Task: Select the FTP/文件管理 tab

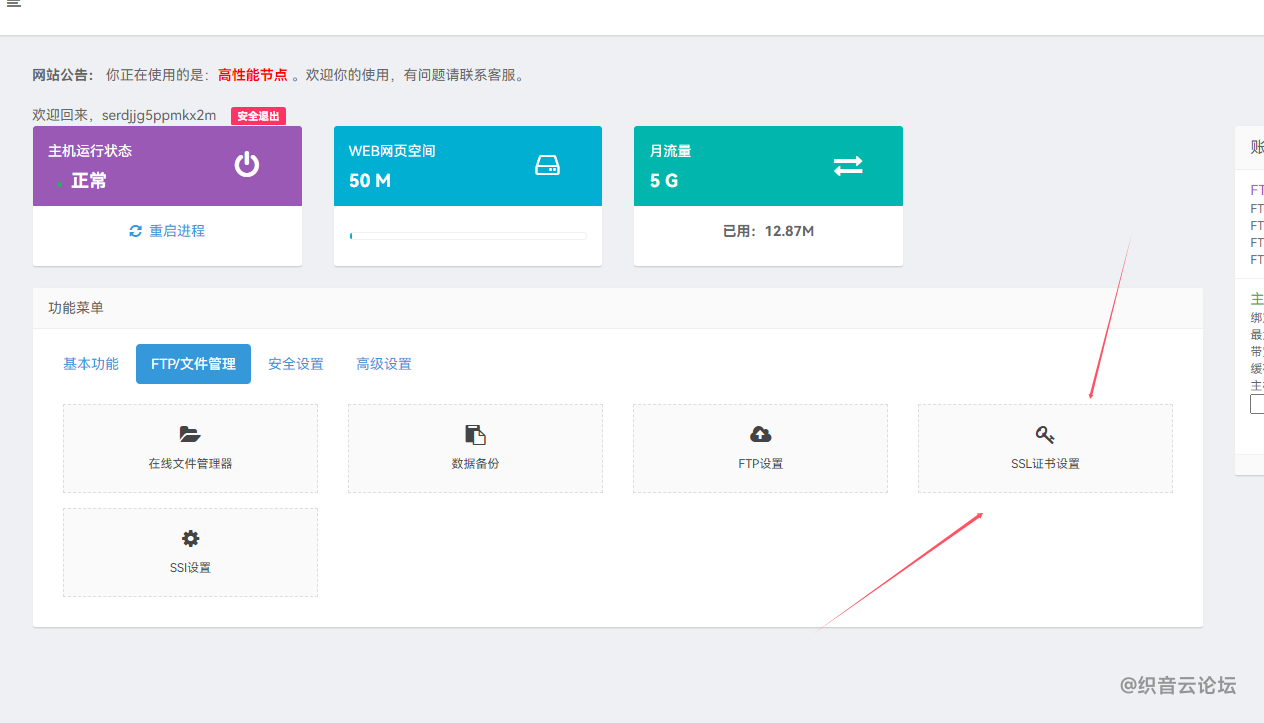Action: click(193, 364)
